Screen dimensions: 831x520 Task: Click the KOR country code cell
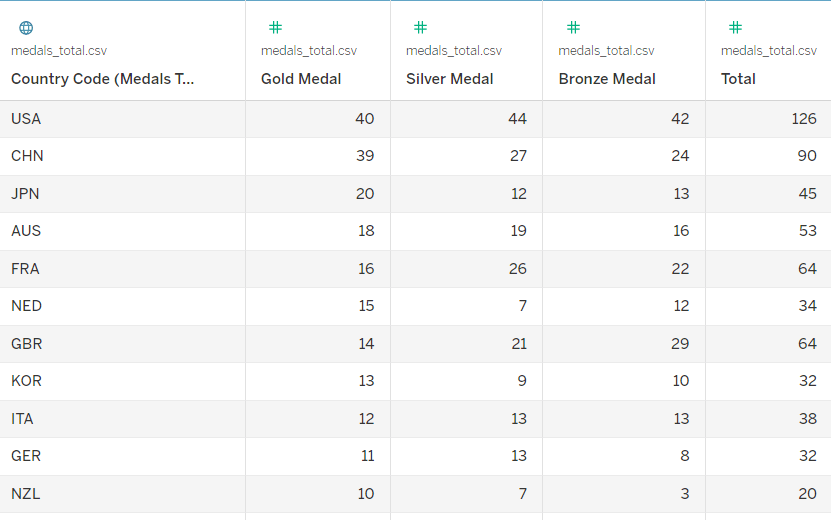click(x=122, y=381)
